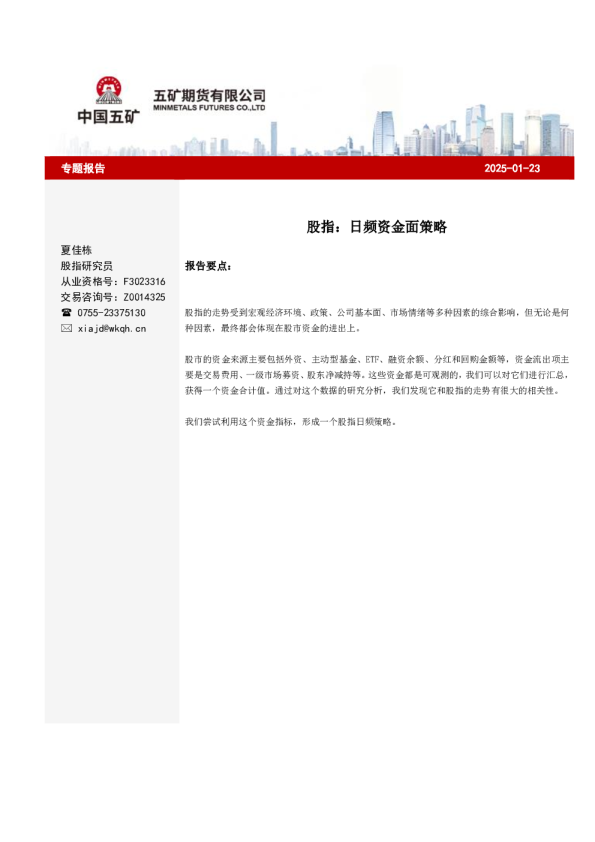Select the text MINMETALS FUTURES CO.,LTD
The width and height of the screenshot is (595, 842).
209,108
